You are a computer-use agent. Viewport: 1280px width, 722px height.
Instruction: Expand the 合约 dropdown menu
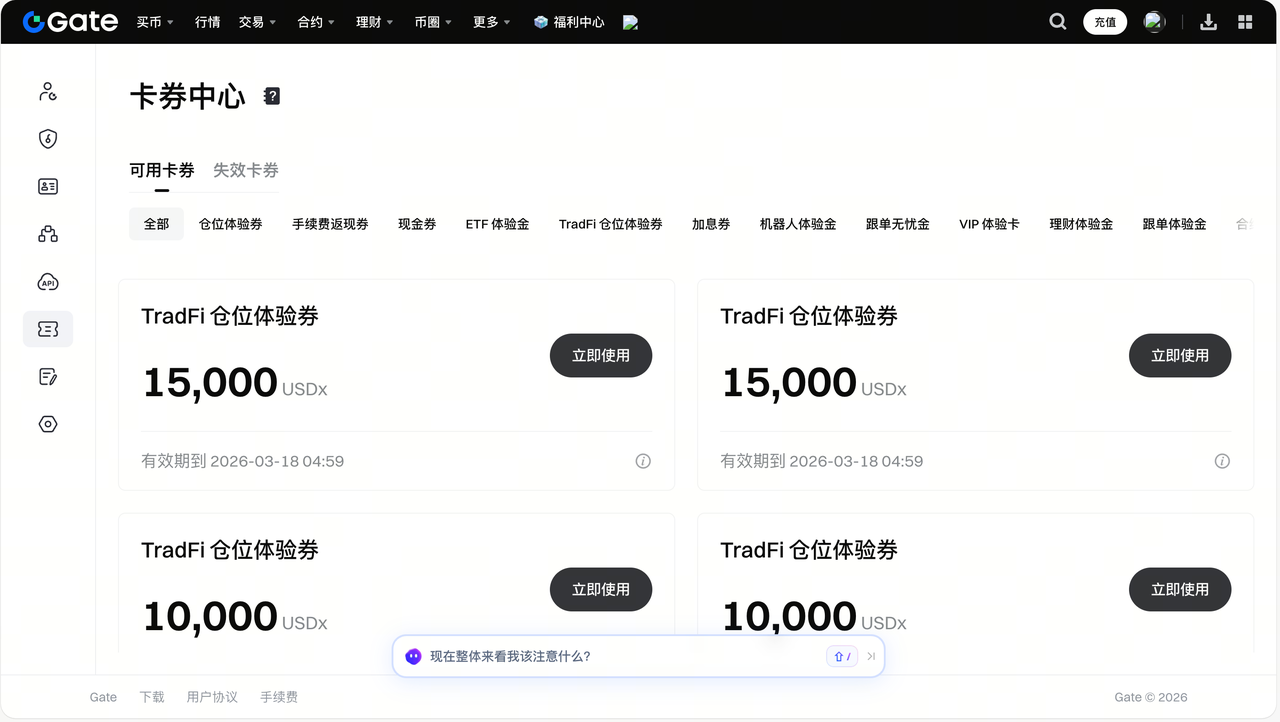[316, 22]
